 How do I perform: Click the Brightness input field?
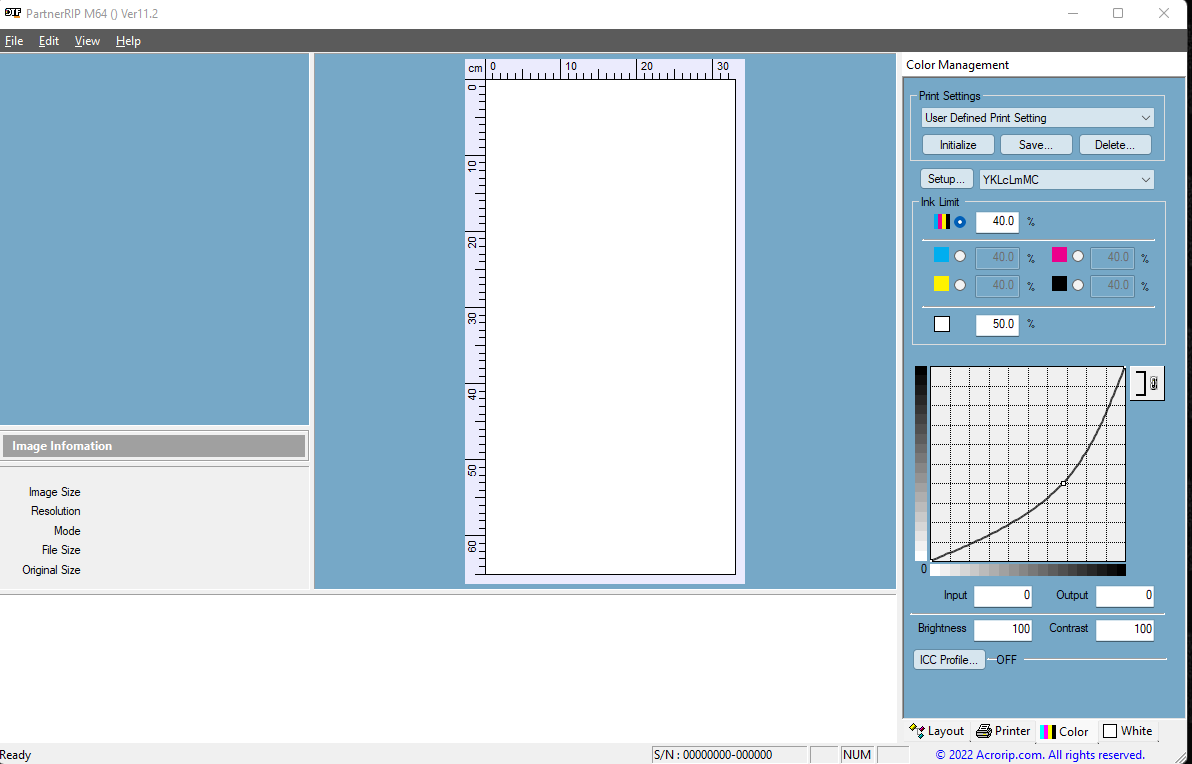tap(1002, 630)
